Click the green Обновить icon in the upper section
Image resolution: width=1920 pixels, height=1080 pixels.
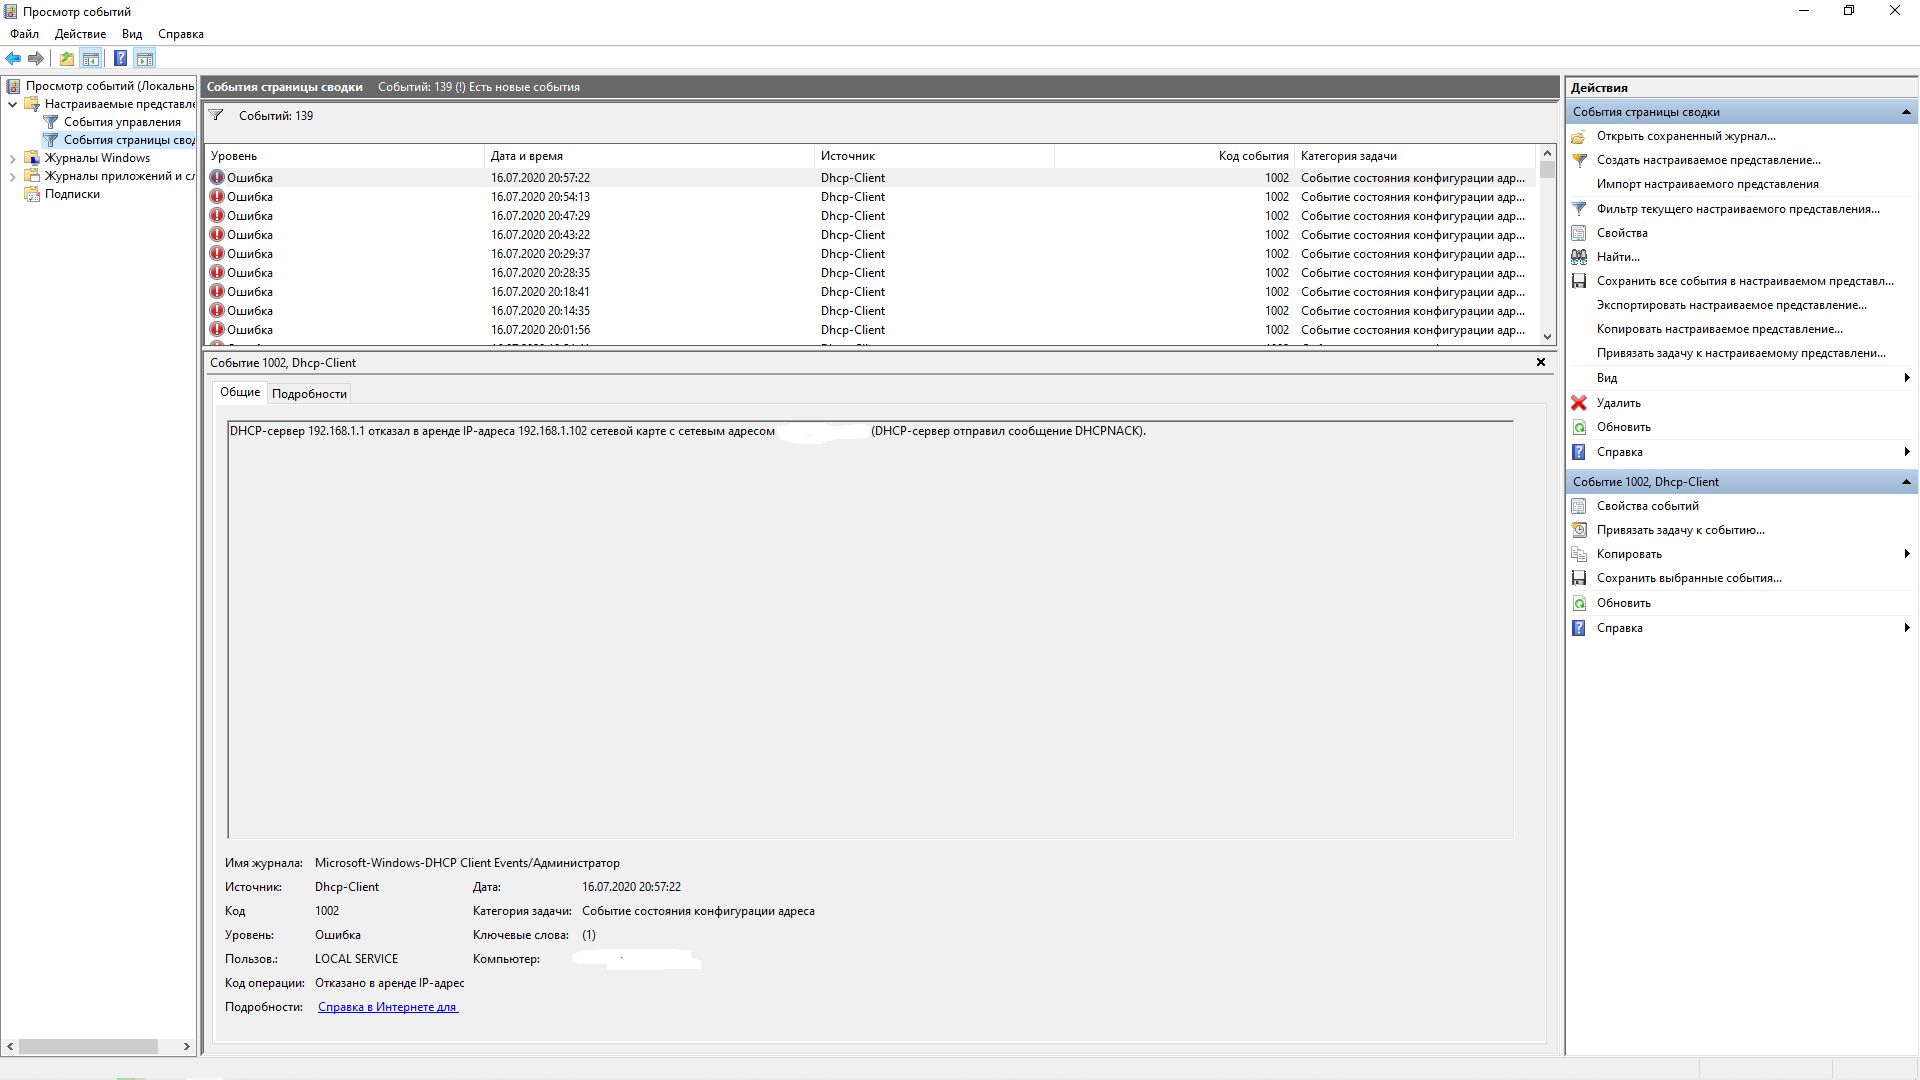[x=1579, y=427]
